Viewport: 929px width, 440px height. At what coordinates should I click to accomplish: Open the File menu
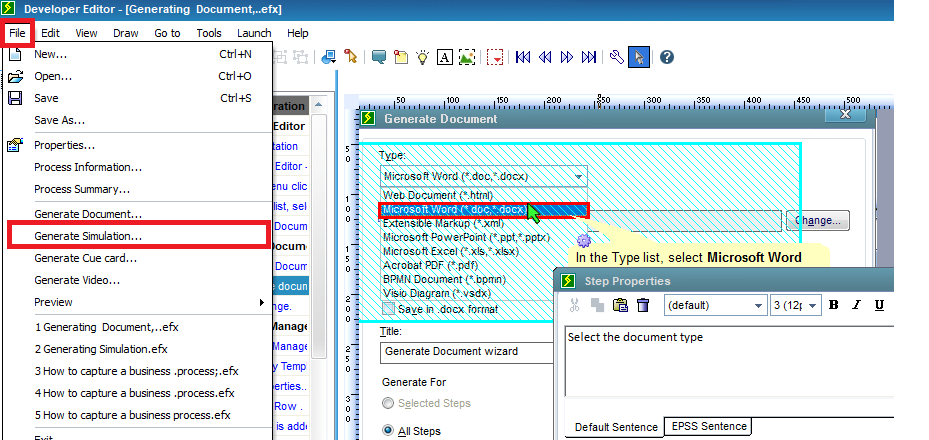[17, 33]
